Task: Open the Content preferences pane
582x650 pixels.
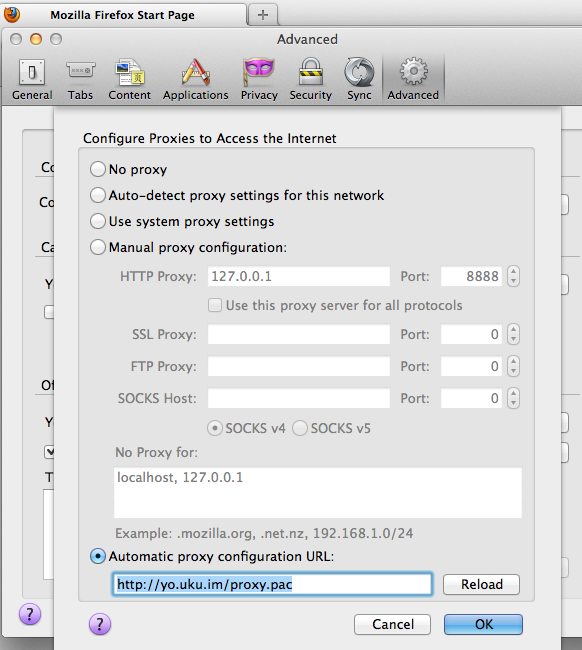Action: pos(129,80)
